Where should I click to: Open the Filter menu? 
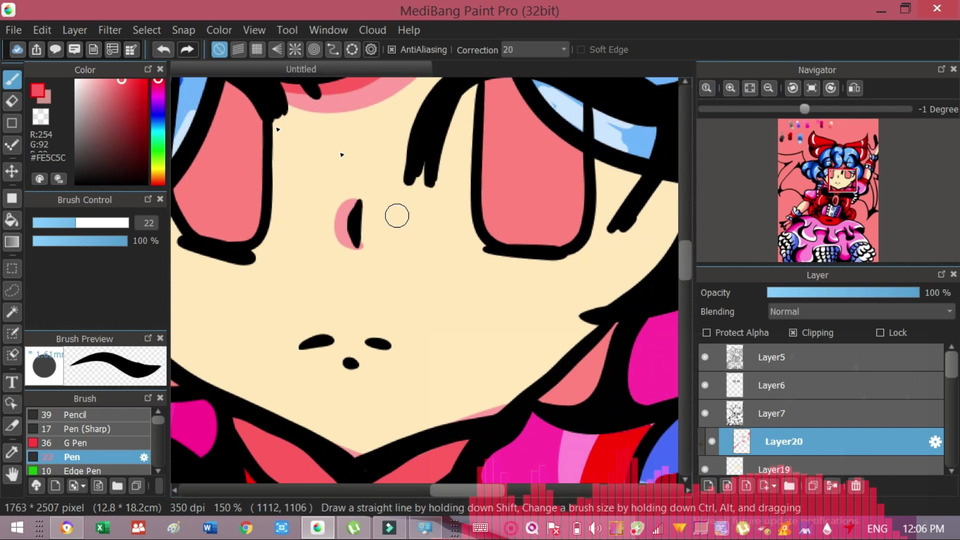tap(110, 30)
